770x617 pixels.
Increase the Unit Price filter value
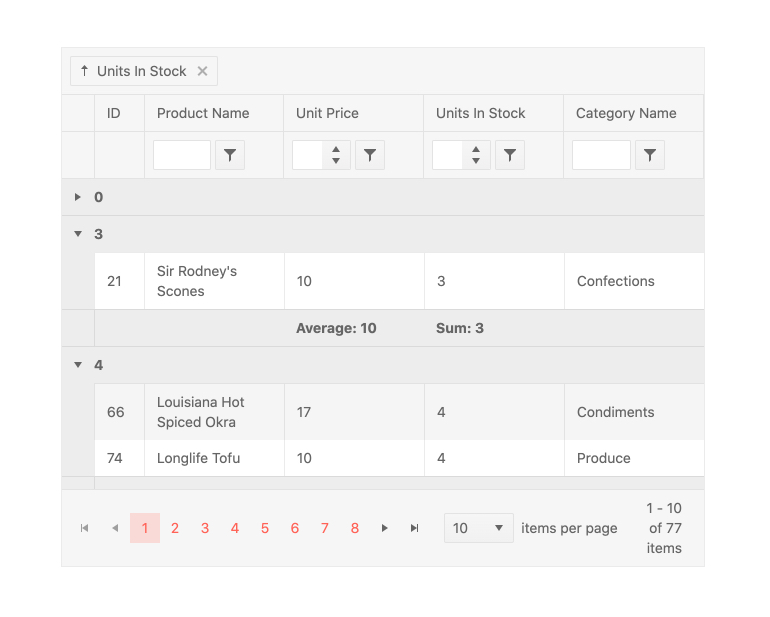[336, 150]
